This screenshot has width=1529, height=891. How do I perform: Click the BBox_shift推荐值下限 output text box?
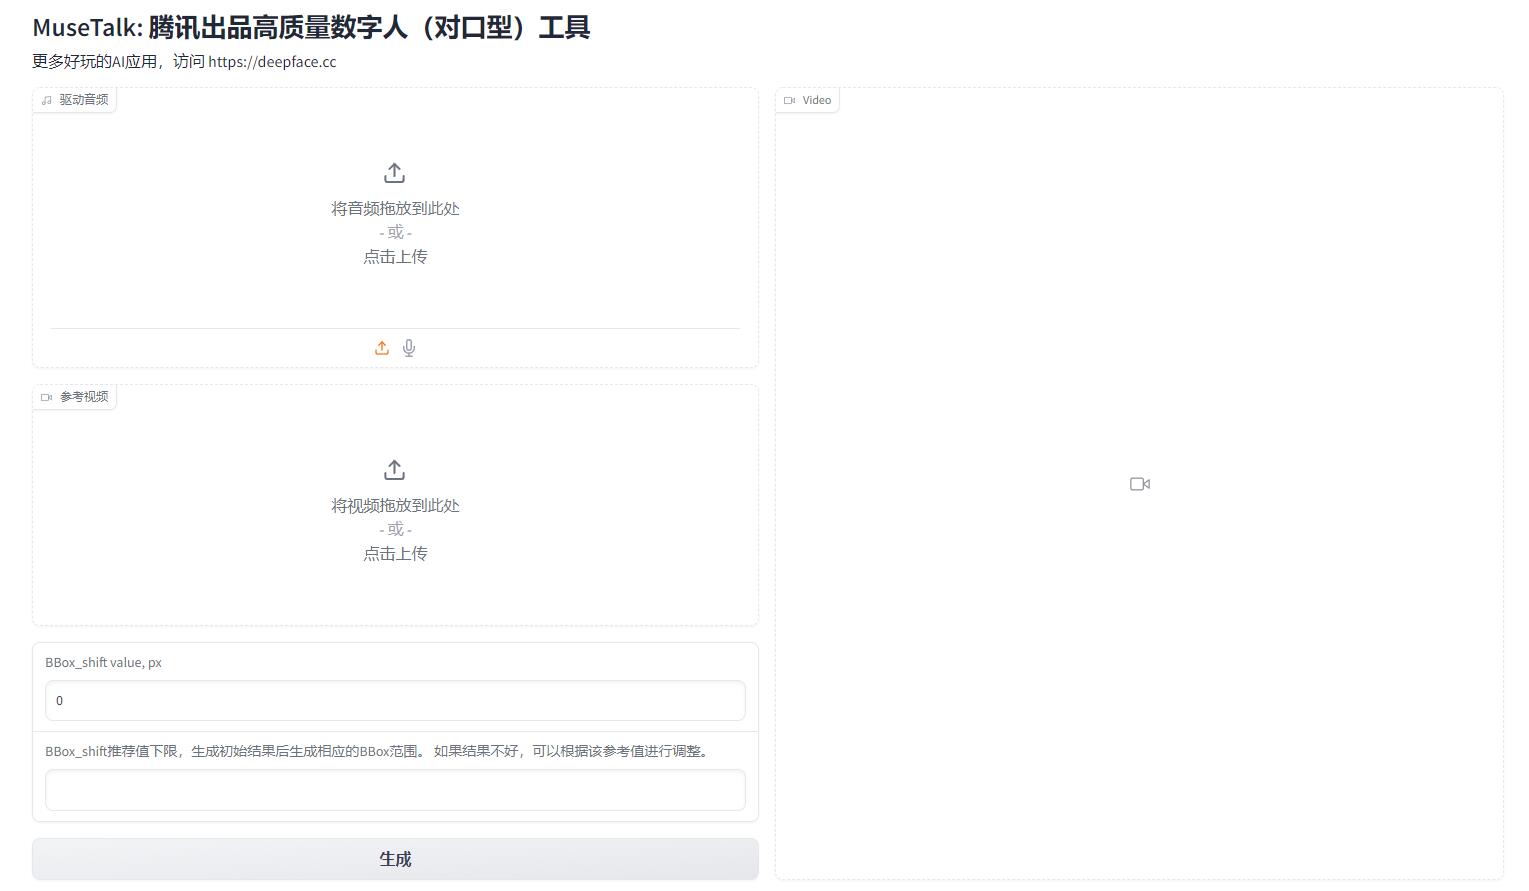point(395,790)
